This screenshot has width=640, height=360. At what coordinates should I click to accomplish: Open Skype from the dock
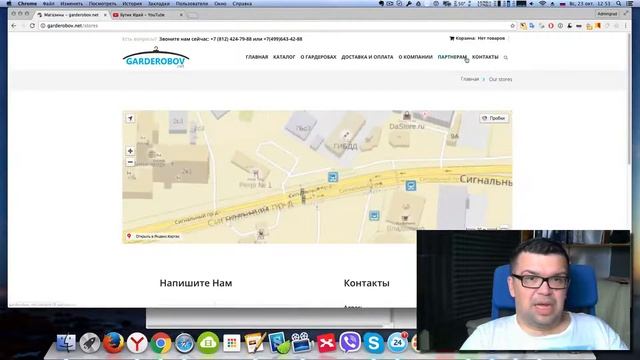point(373,343)
